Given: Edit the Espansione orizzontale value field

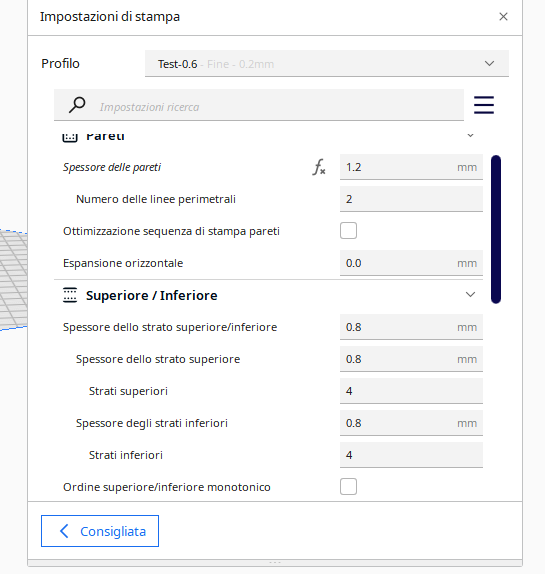Looking at the screenshot, I should [411, 263].
